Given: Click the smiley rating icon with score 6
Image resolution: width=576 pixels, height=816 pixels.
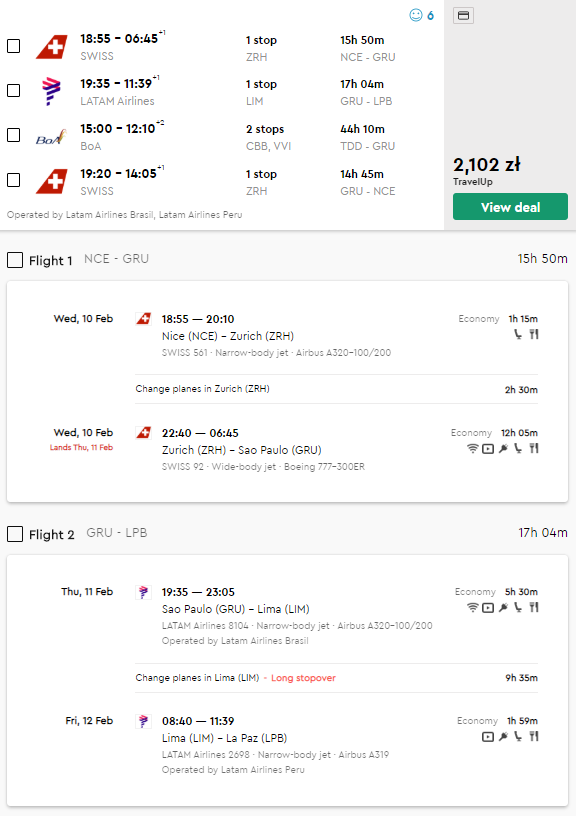Looking at the screenshot, I should 416,15.
